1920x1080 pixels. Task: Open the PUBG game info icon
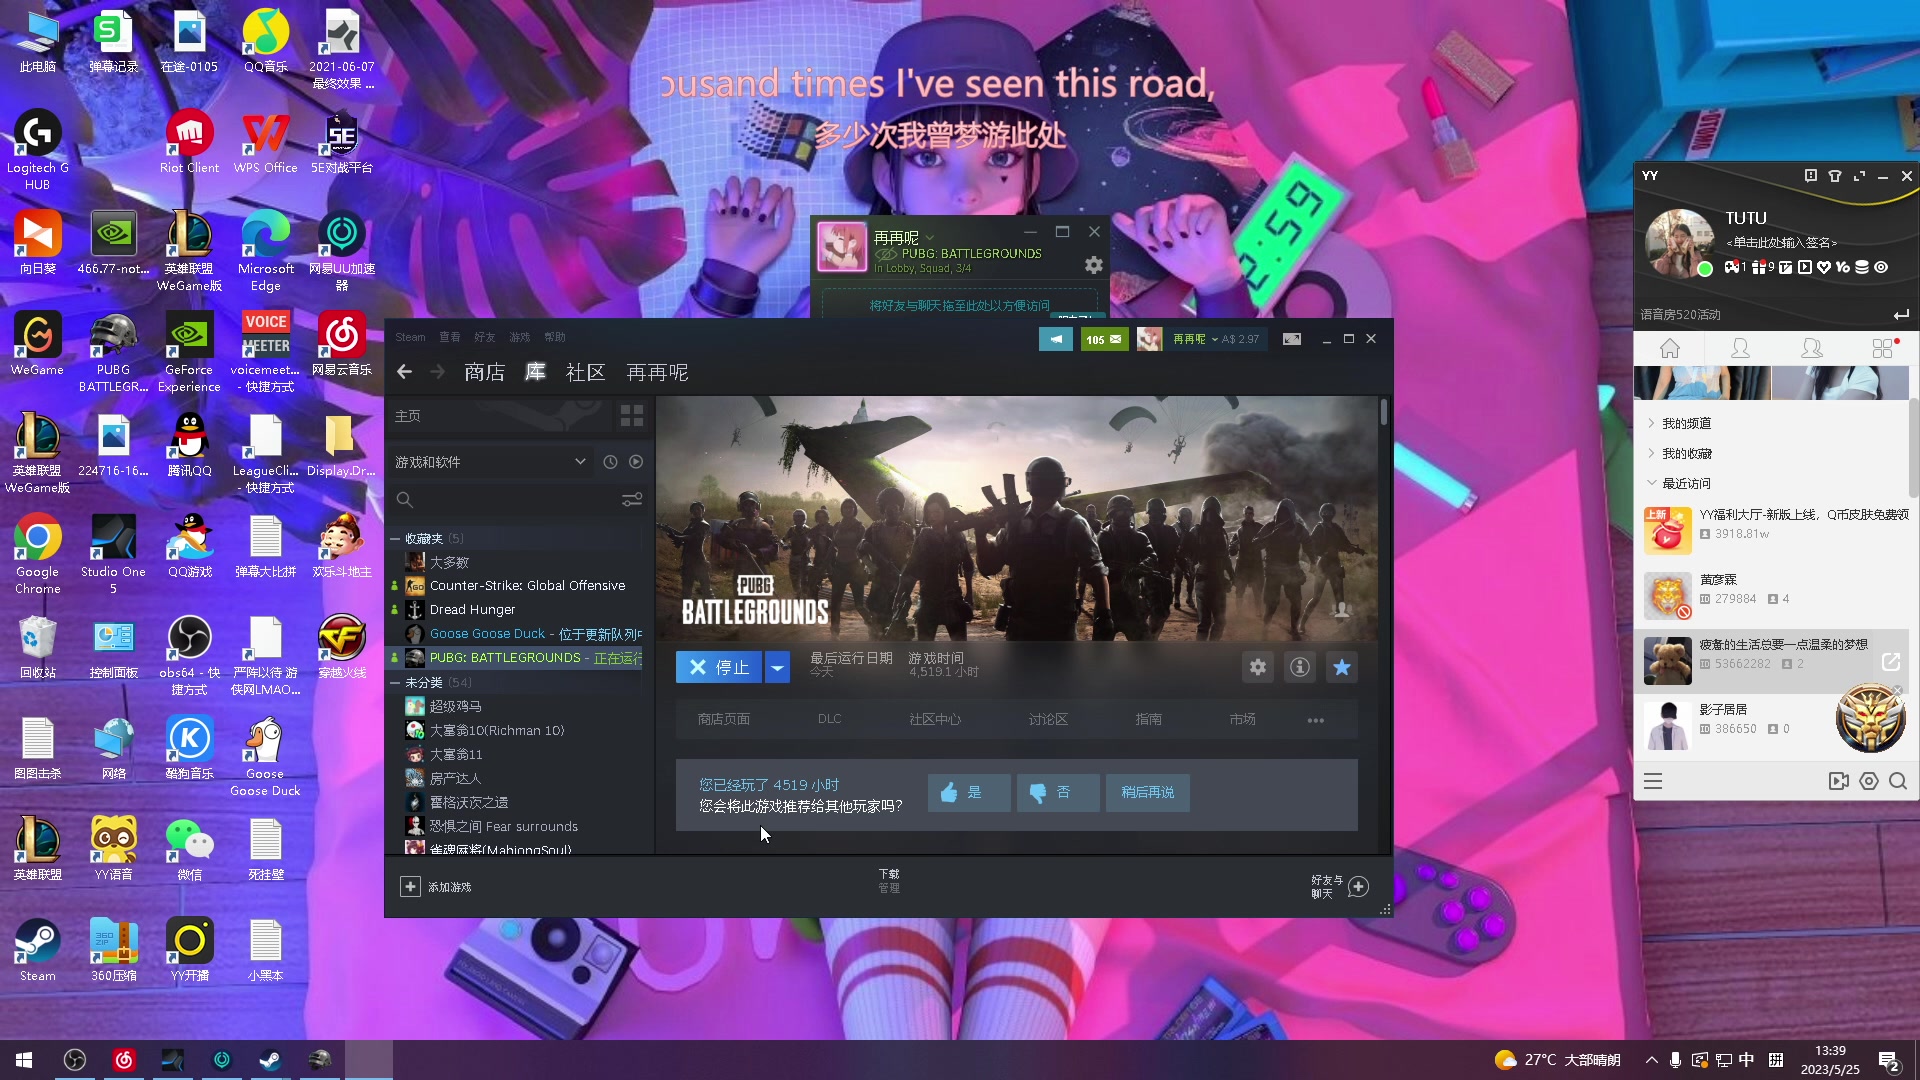[1300, 667]
